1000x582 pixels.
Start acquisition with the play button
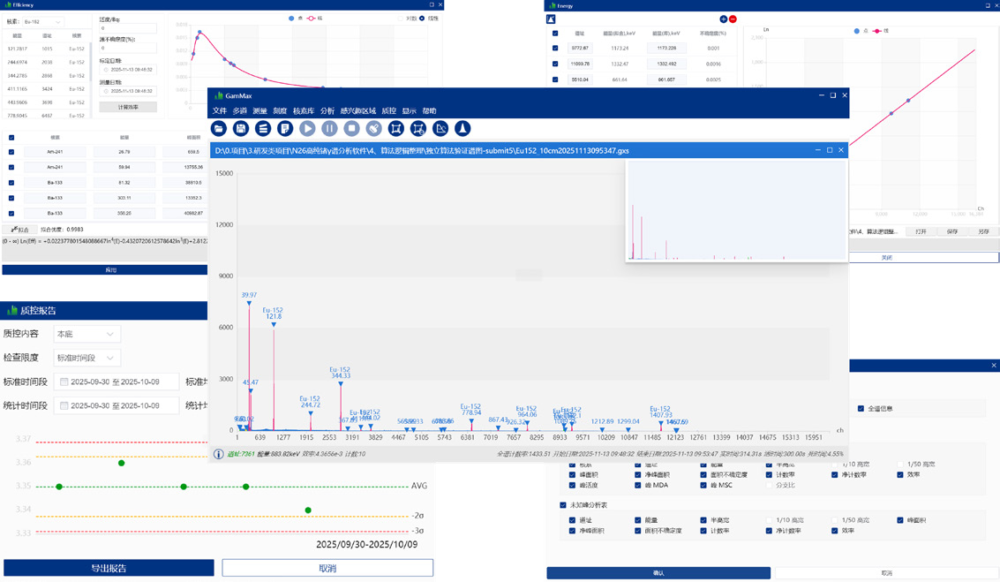tap(307, 129)
